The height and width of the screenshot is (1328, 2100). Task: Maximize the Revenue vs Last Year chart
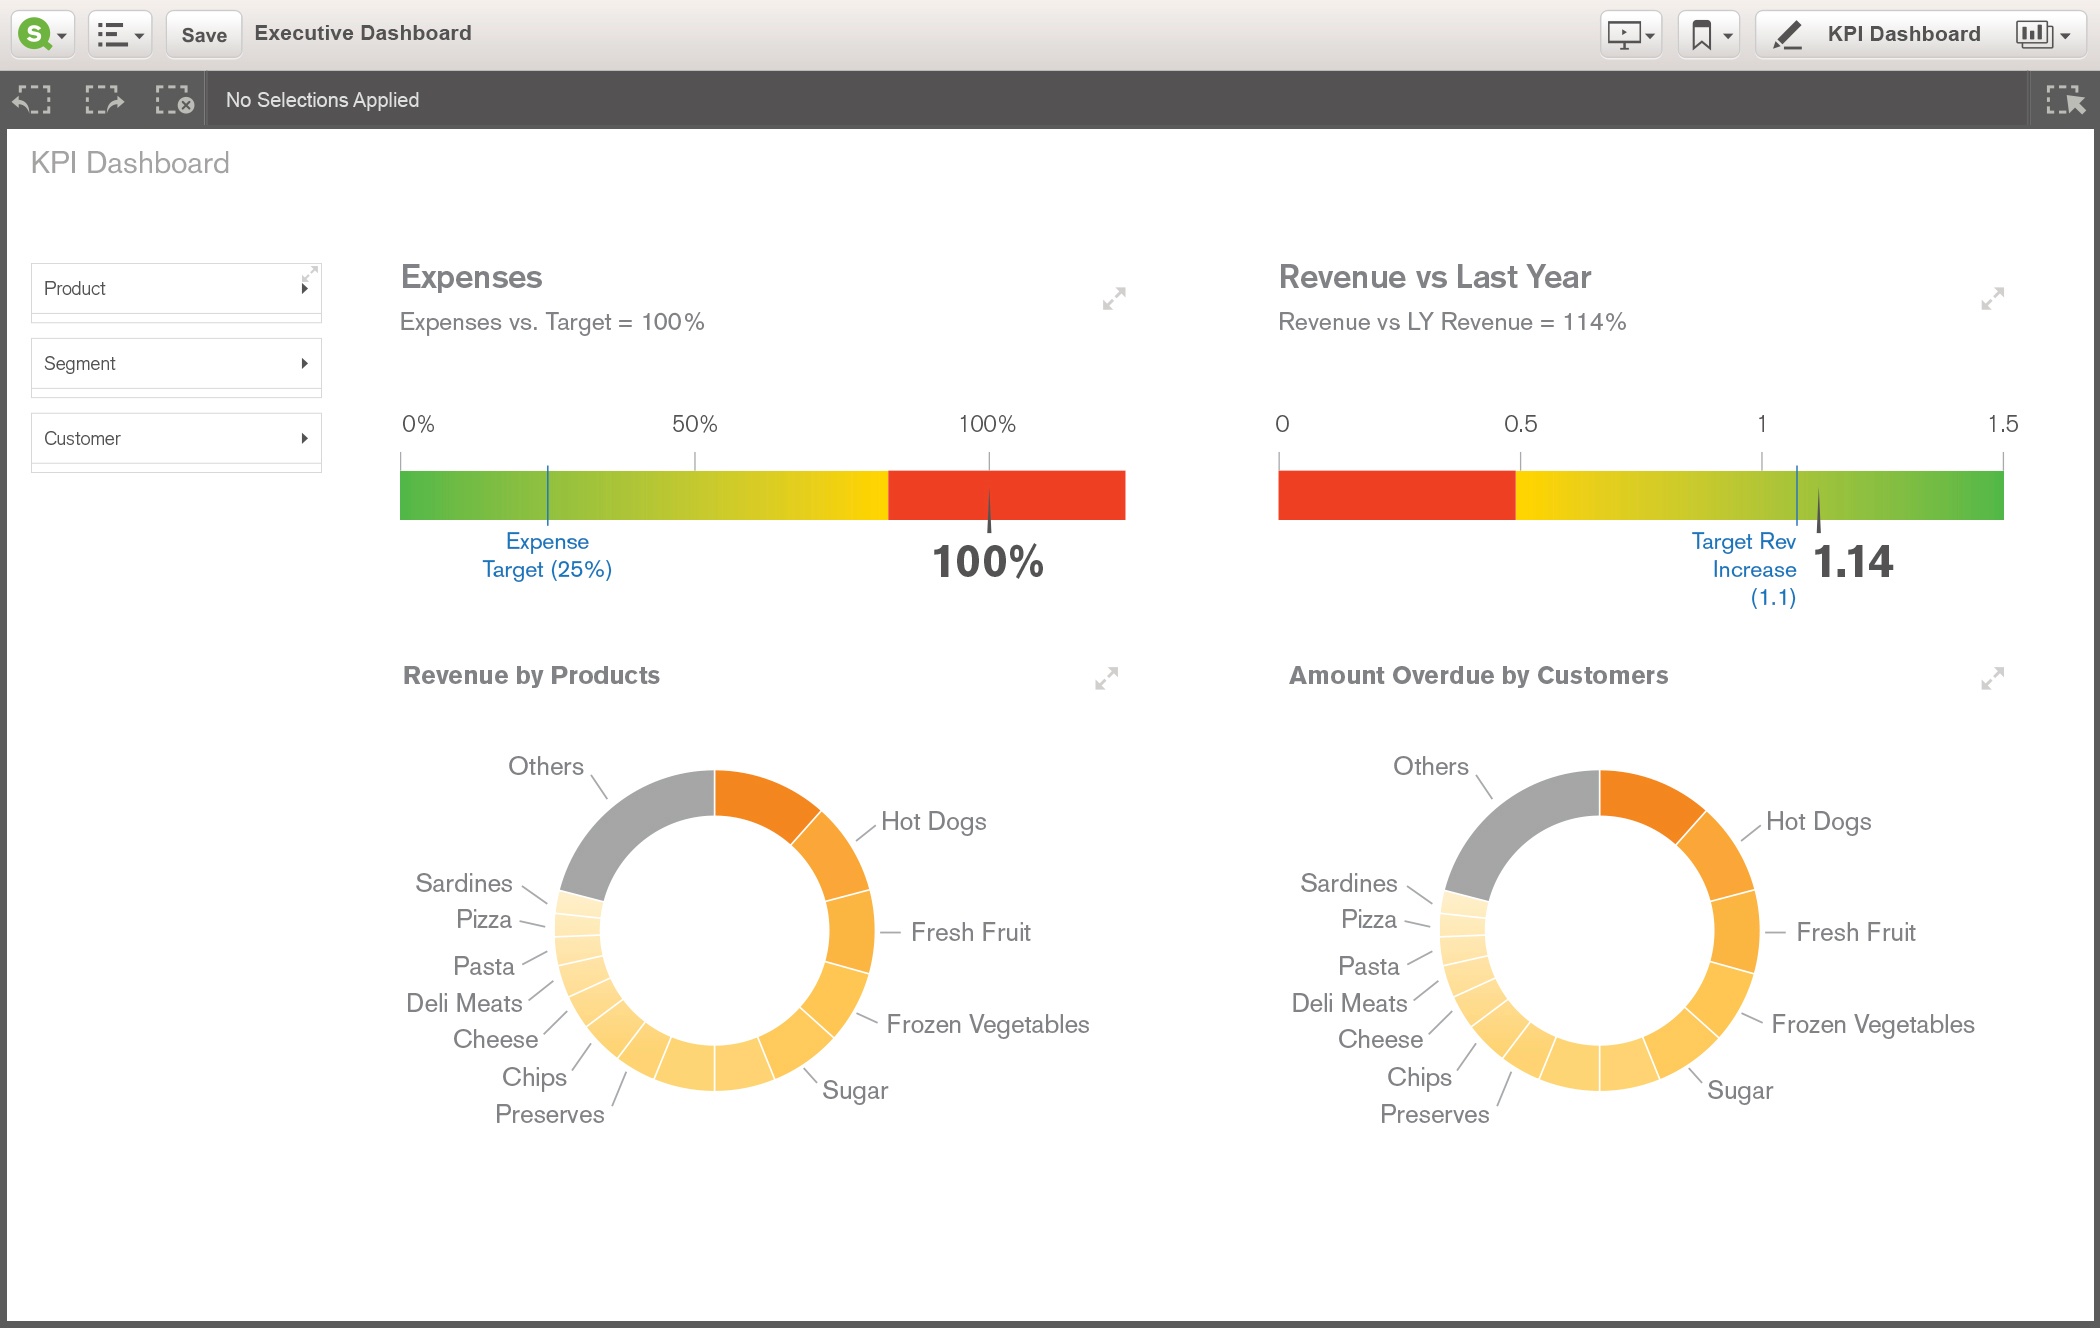(1992, 298)
